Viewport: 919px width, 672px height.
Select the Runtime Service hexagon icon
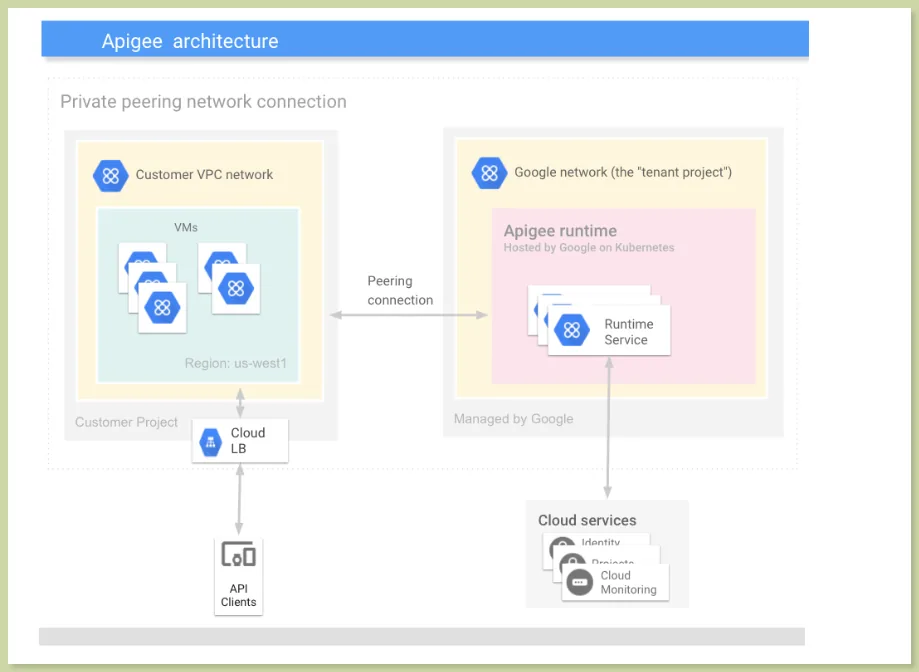point(572,330)
